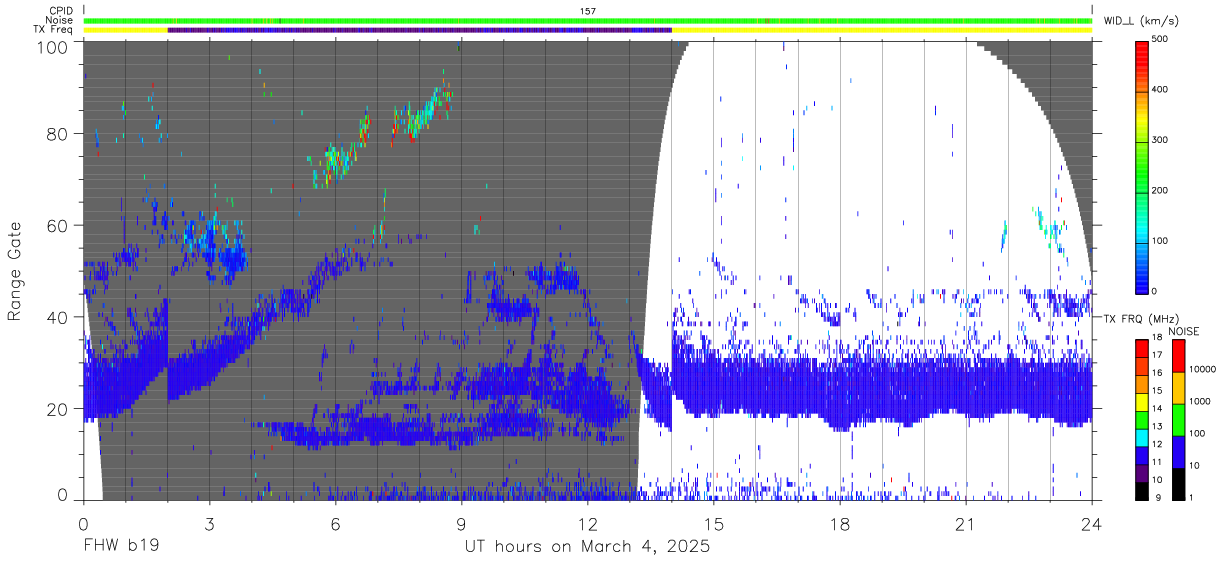1228x567 pixels.
Task: Click the purple TX Freq bar segment
Action: [x=420, y=29]
